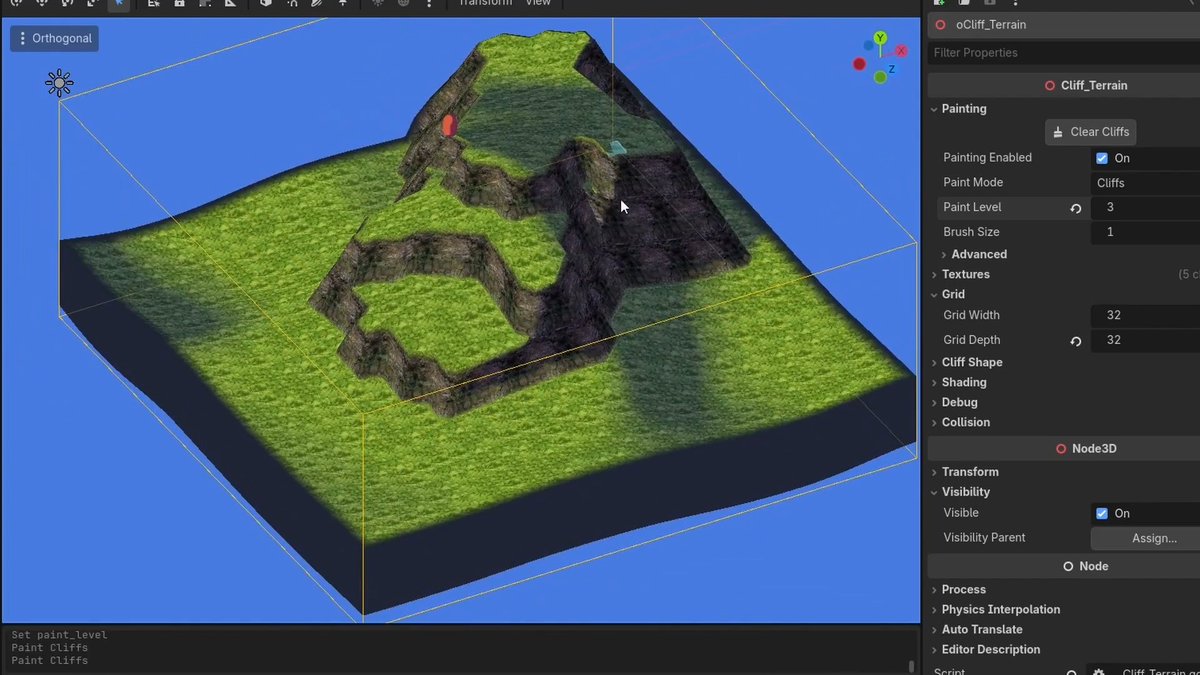This screenshot has width=1200, height=675.
Task: Revert the Paint Level value
Action: point(1076,208)
